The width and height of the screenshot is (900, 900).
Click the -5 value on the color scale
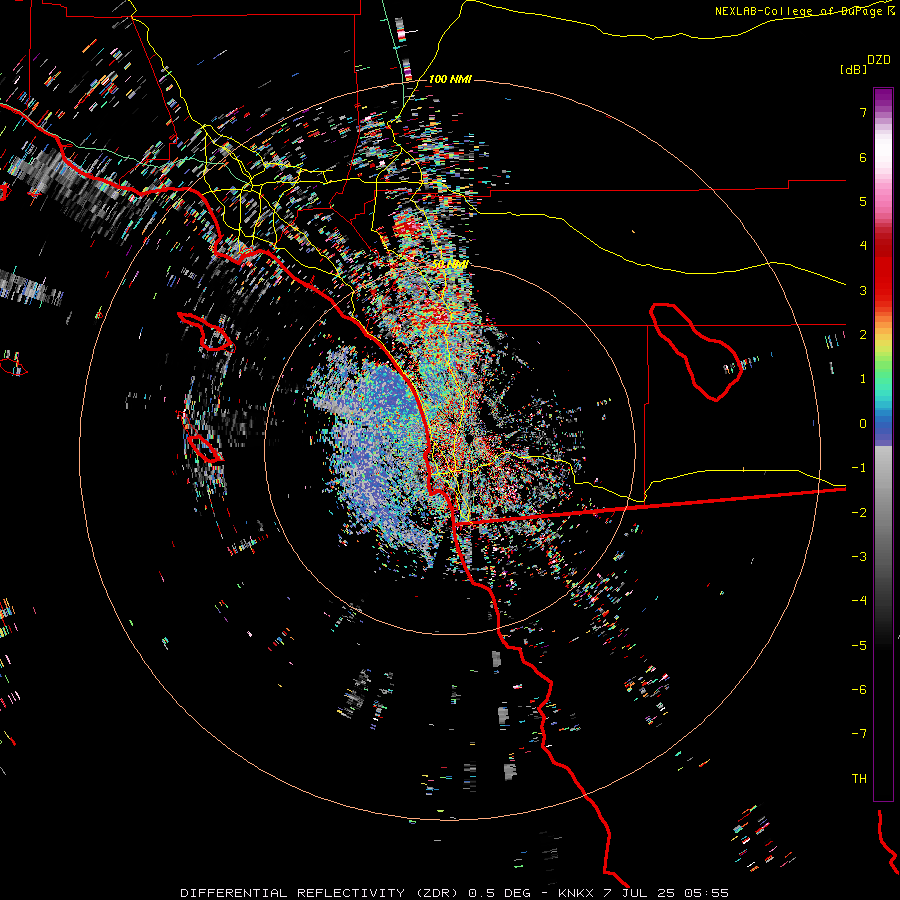(859, 646)
